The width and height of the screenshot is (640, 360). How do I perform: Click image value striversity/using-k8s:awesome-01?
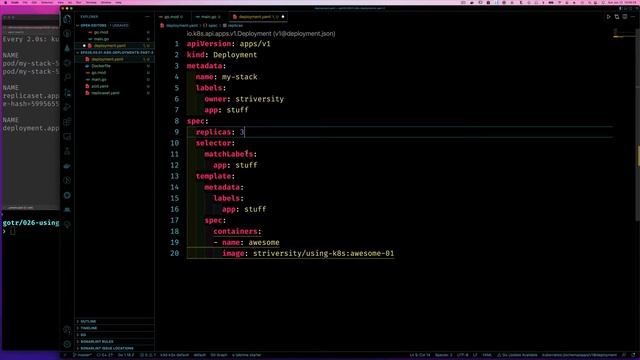pos(324,253)
